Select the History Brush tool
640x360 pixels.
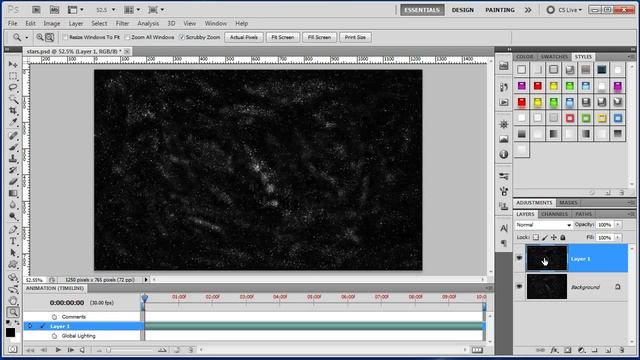(13, 170)
